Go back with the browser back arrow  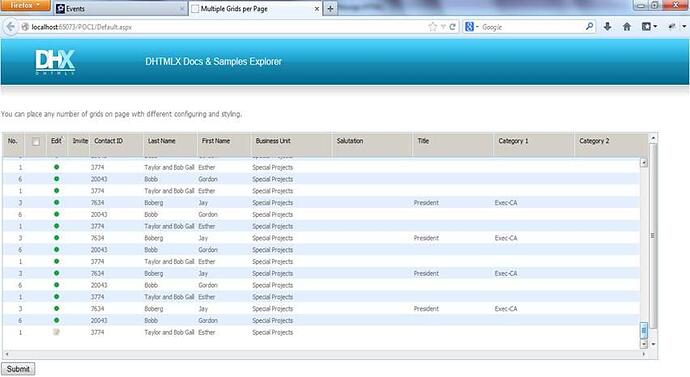(x=10, y=27)
